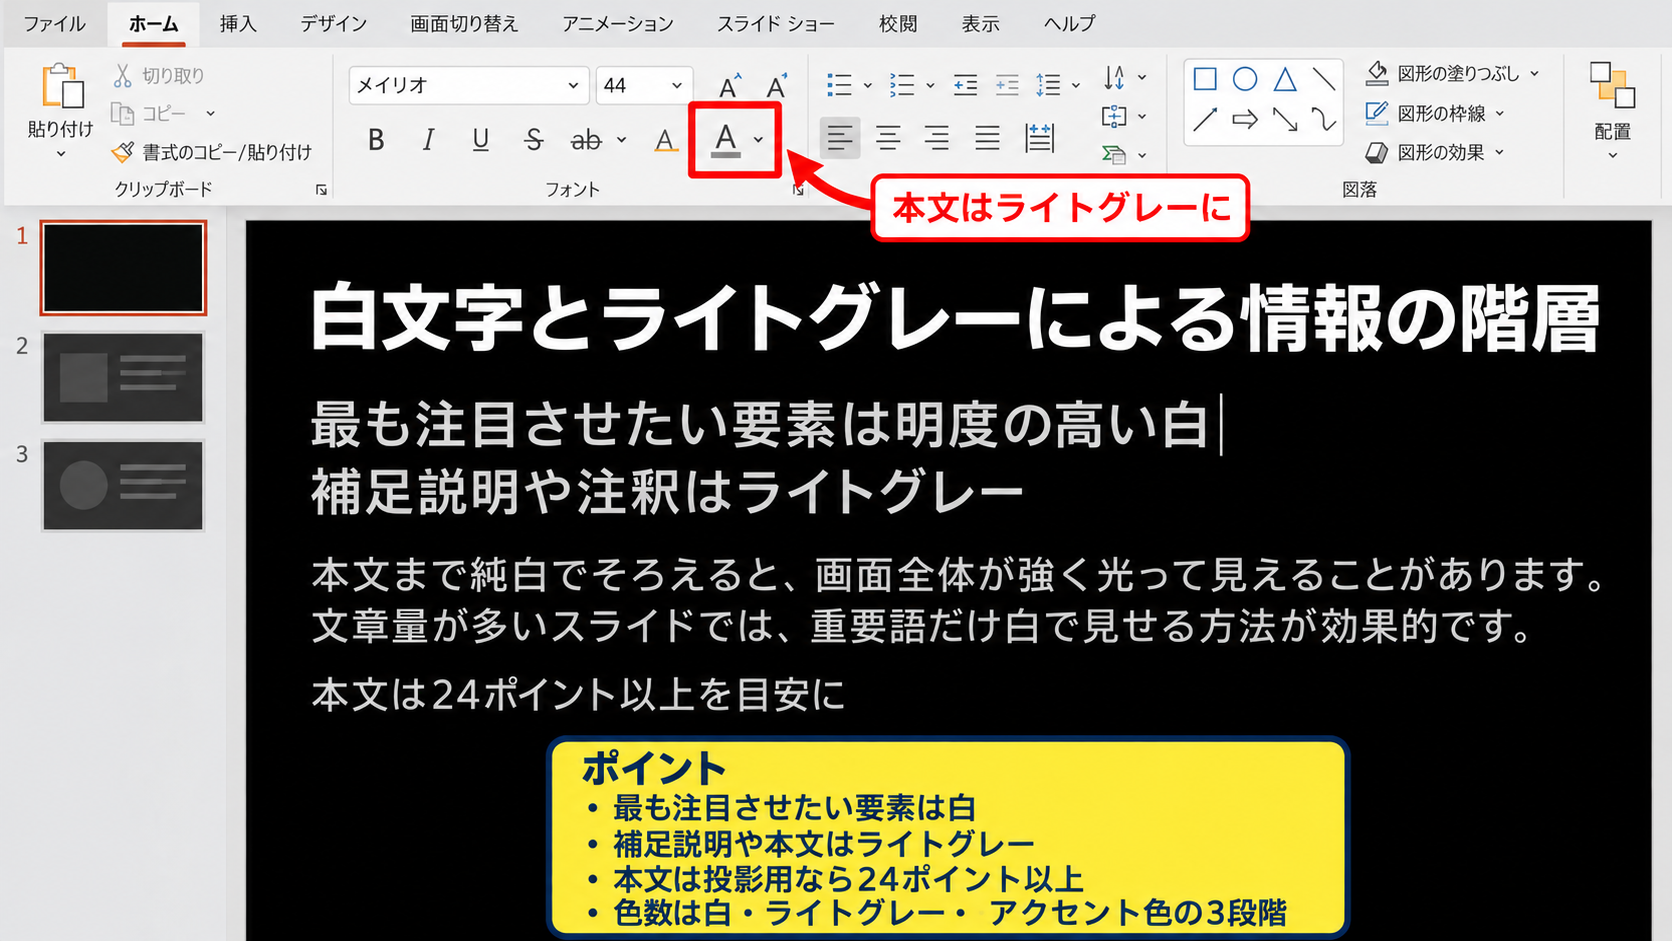Click the 配置 (Arrange) button
Screen dimensions: 1672x941
(x=1612, y=110)
